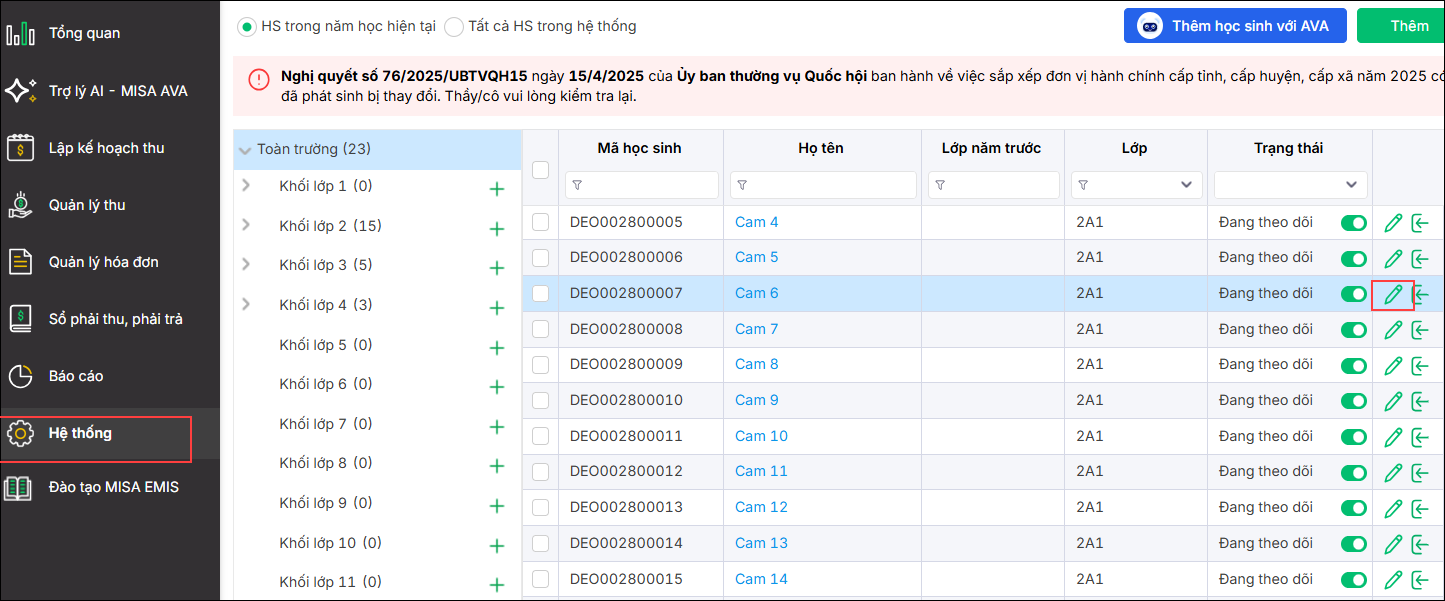Click the Báo cáo pie chart icon

tap(20, 376)
